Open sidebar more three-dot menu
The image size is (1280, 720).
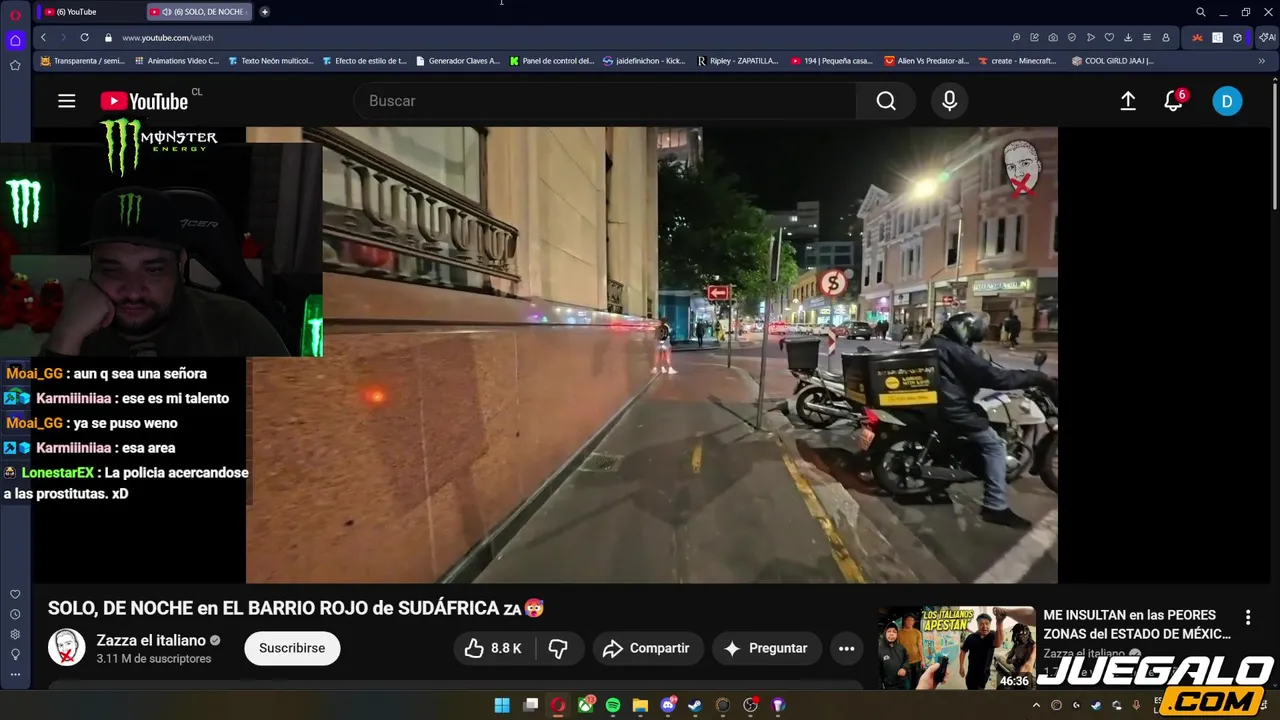15,674
